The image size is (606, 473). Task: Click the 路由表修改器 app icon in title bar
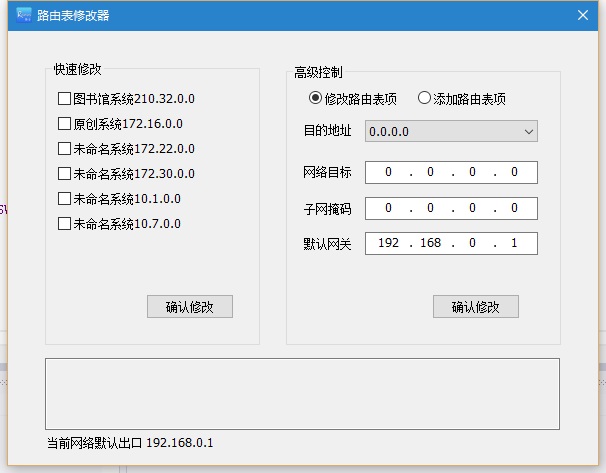point(24,15)
